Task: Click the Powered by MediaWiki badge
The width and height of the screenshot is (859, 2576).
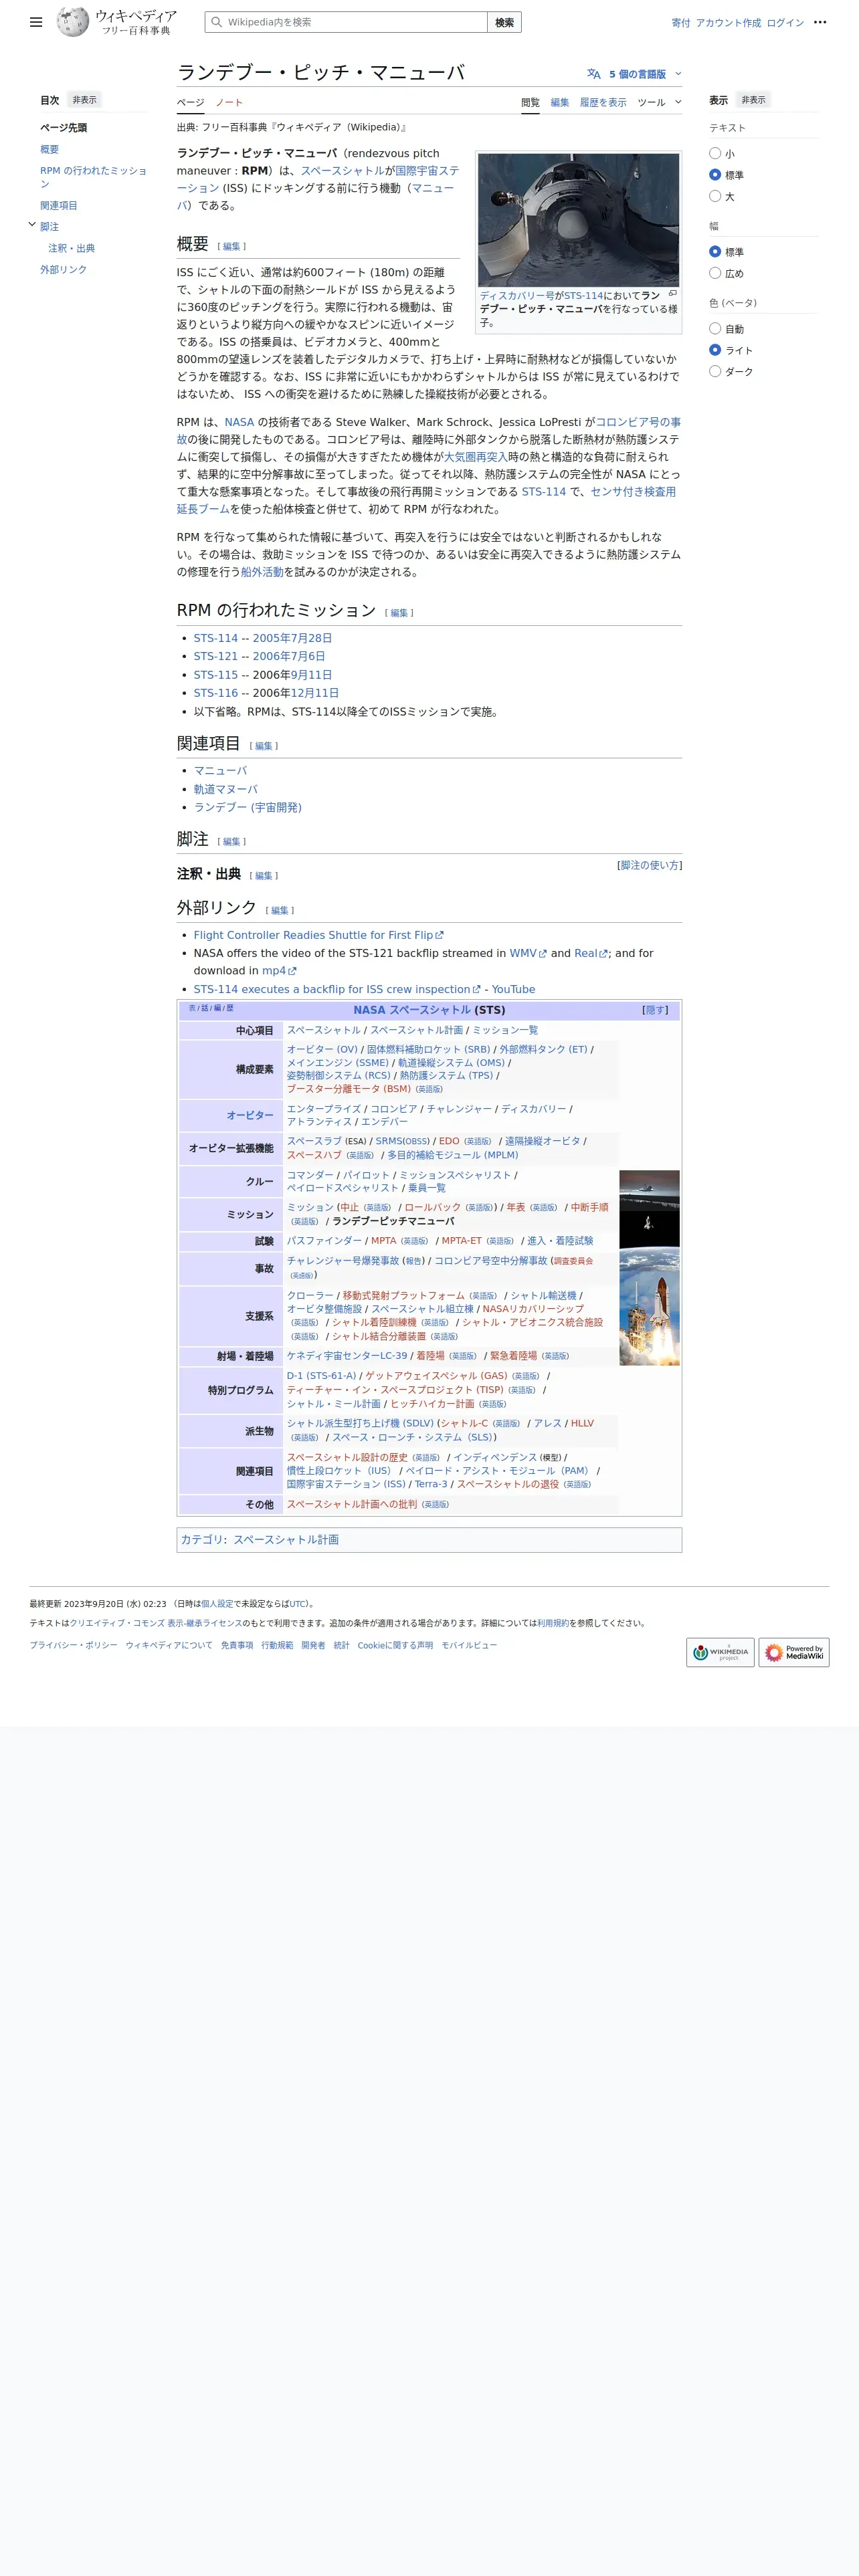Action: (794, 1652)
